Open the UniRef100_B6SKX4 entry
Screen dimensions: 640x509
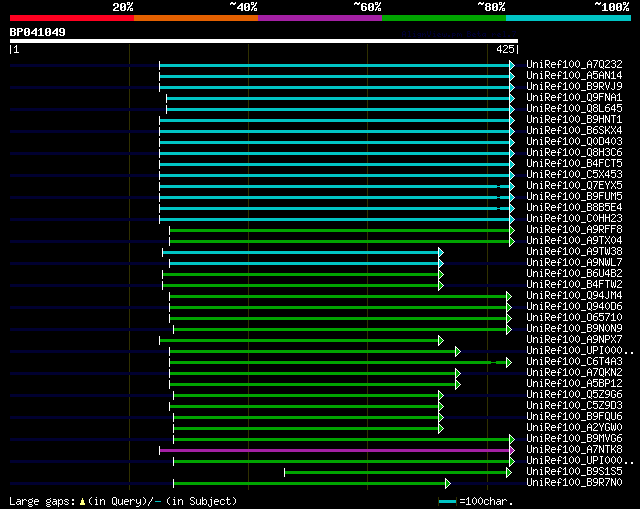pos(574,131)
